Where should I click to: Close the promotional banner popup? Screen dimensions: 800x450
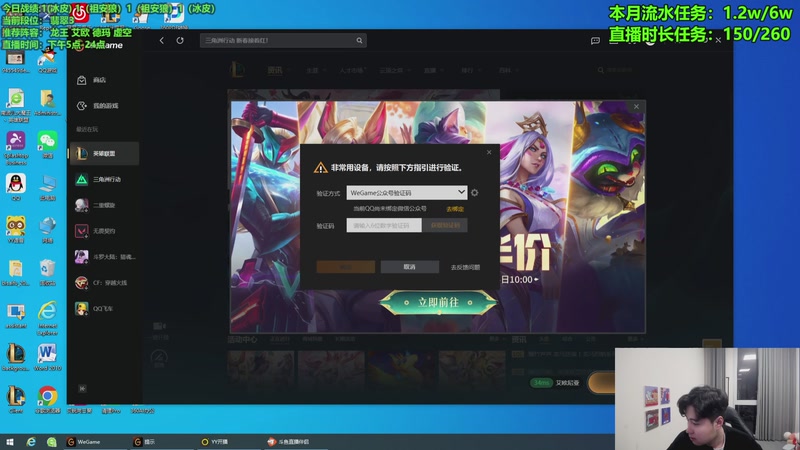coord(636,107)
